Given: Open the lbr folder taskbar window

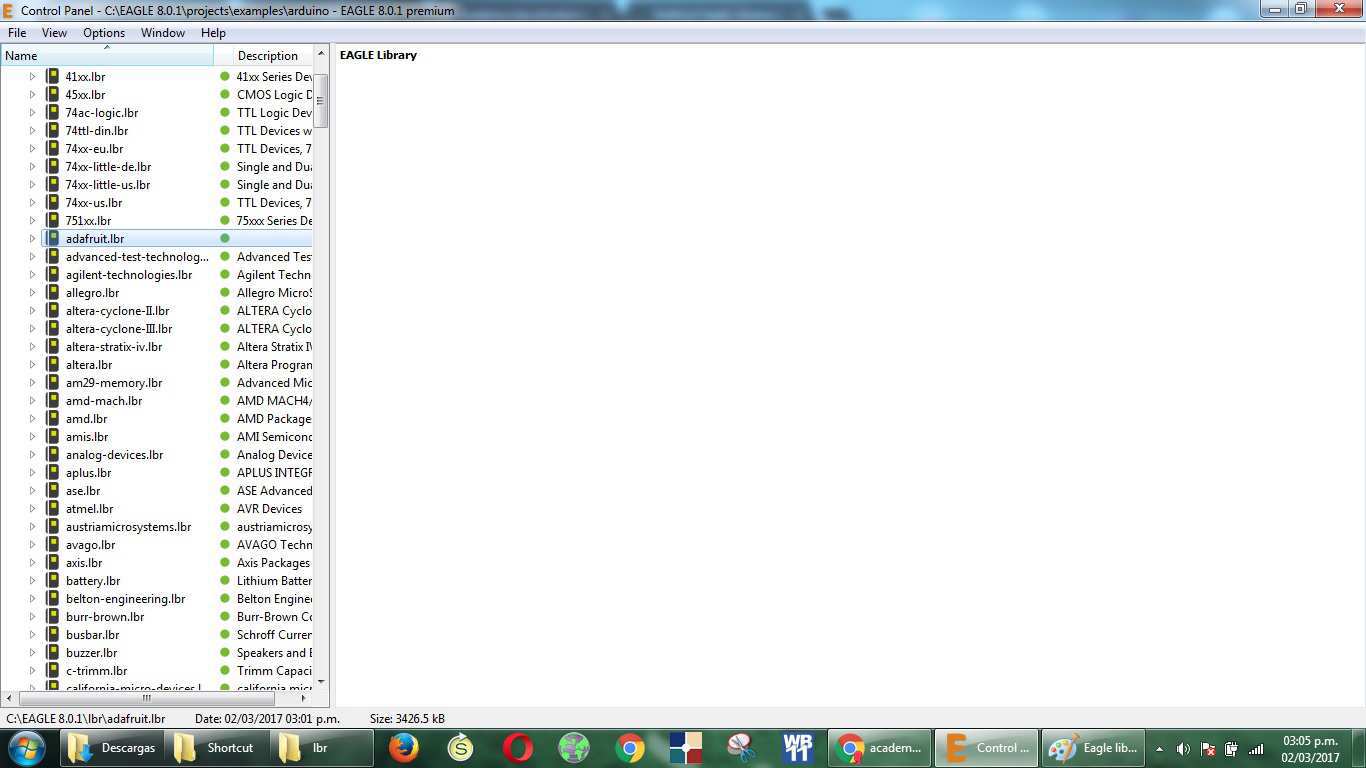Looking at the screenshot, I should pos(320,748).
